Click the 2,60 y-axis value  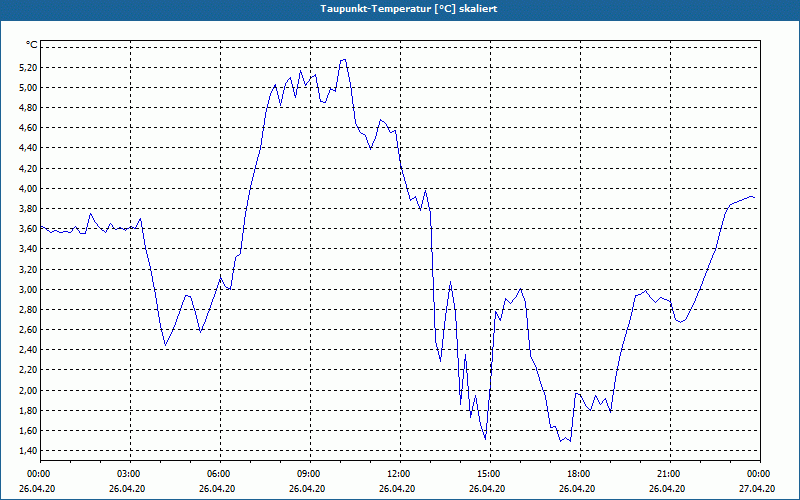(x=28, y=330)
